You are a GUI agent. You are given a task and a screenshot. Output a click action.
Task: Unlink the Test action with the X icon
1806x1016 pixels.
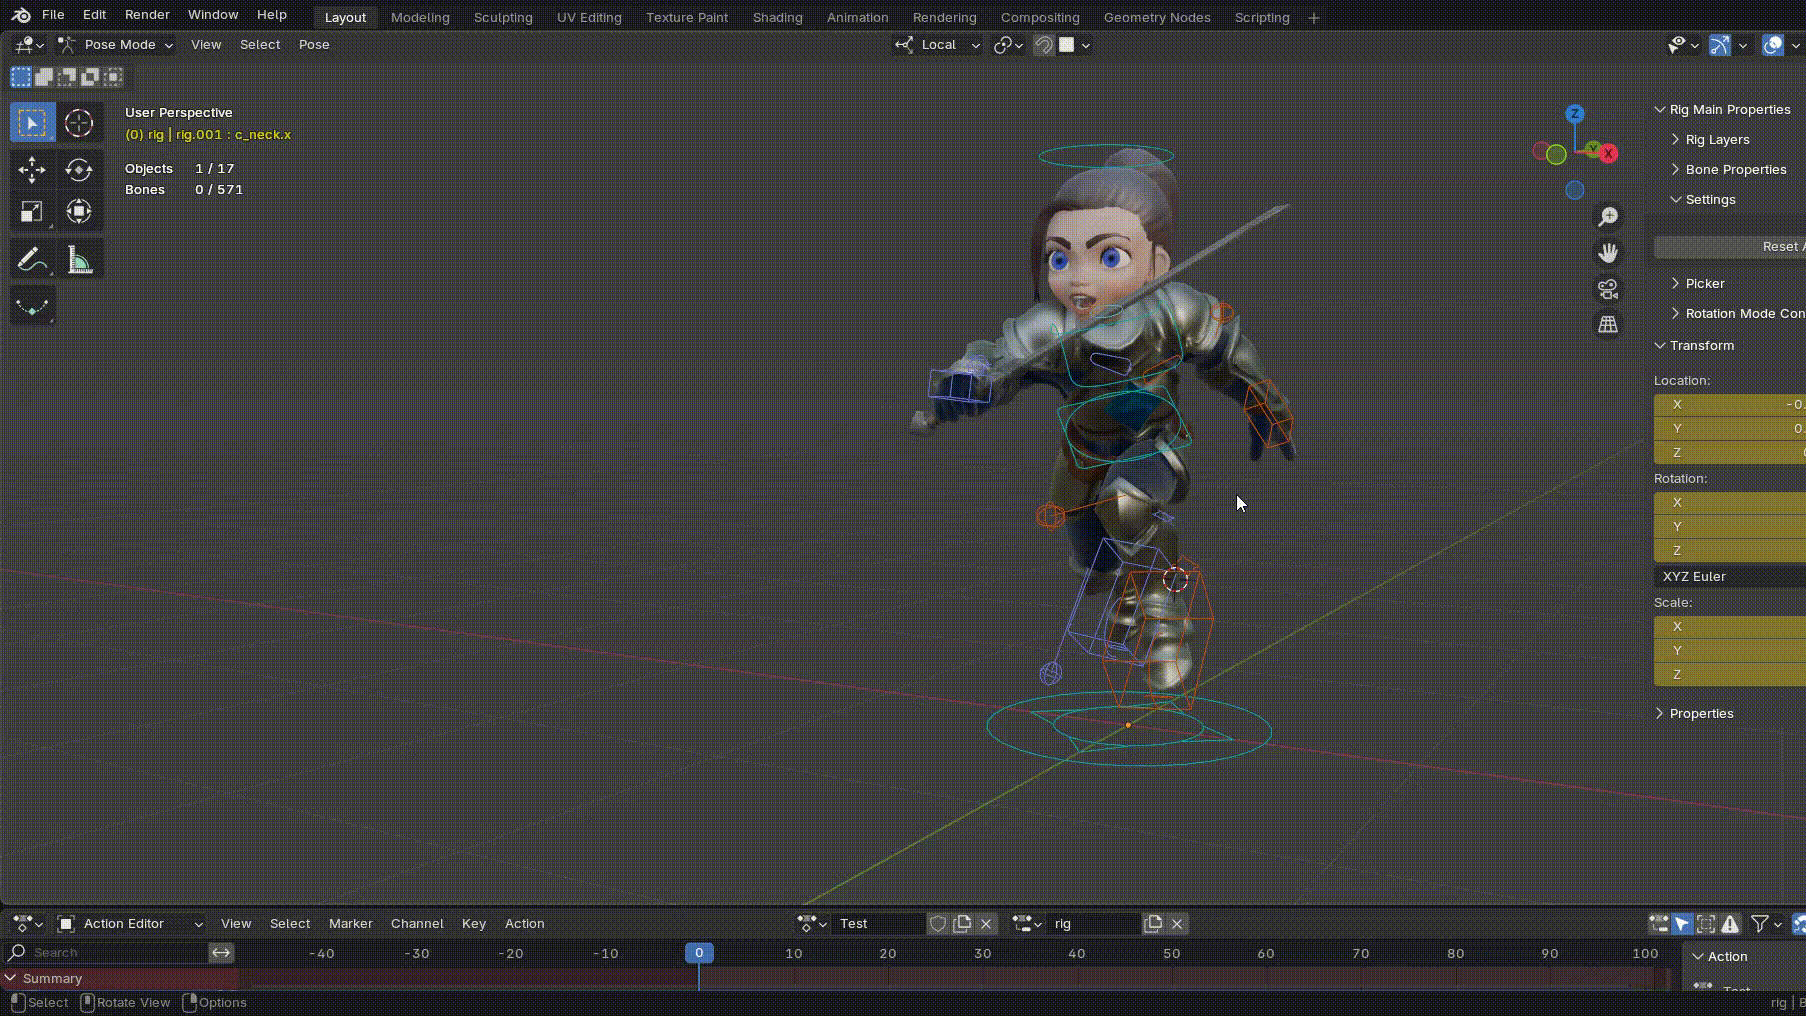tap(986, 924)
